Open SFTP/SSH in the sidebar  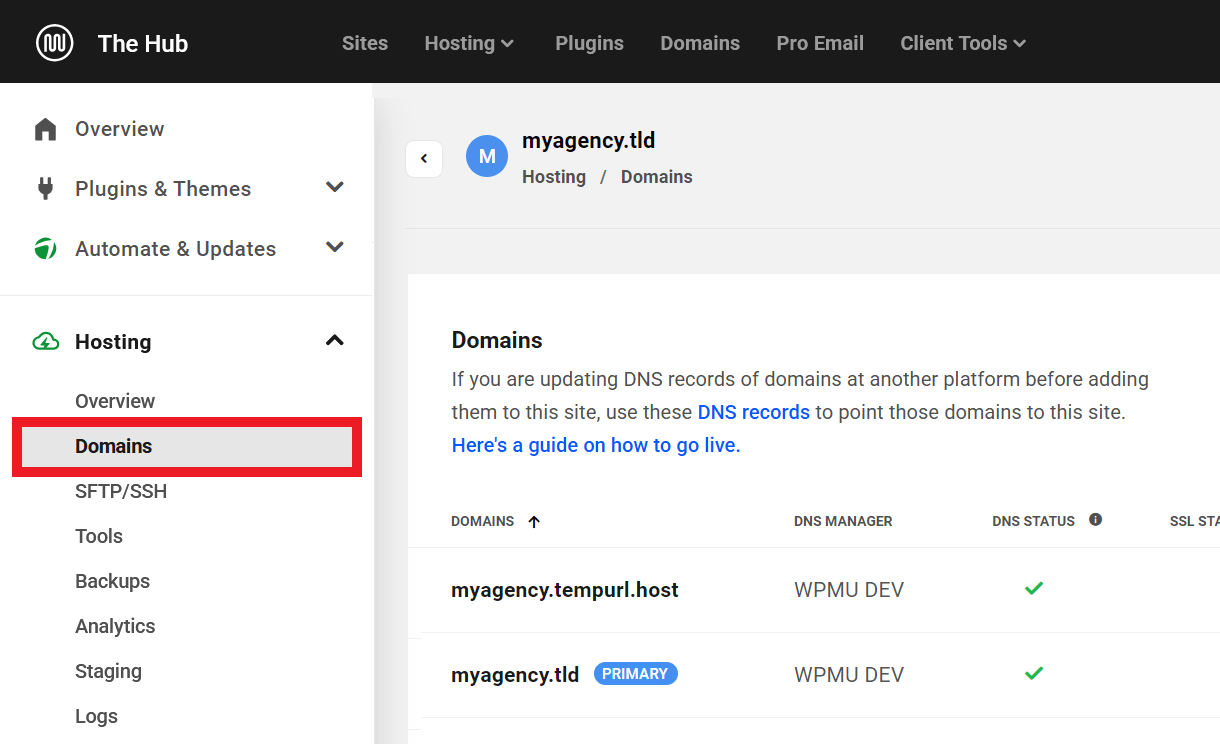tap(121, 492)
